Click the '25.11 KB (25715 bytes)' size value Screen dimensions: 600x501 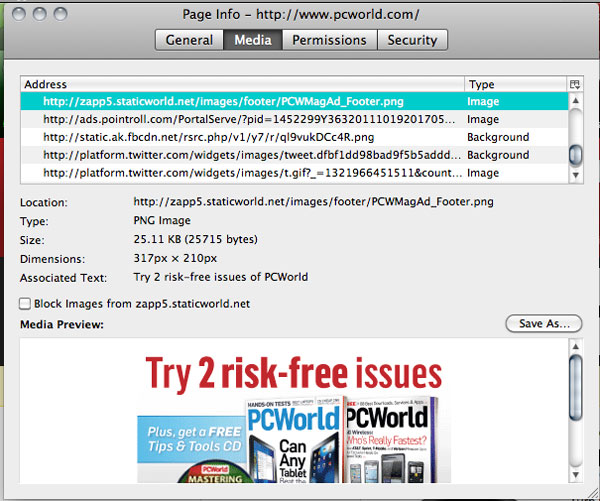(x=196, y=240)
